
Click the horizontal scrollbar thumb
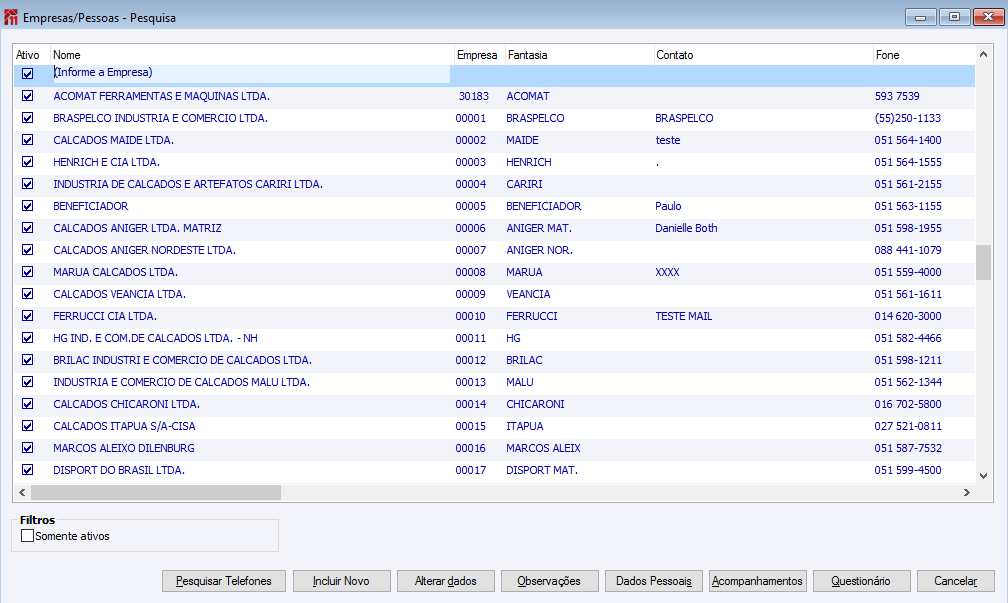[156, 492]
